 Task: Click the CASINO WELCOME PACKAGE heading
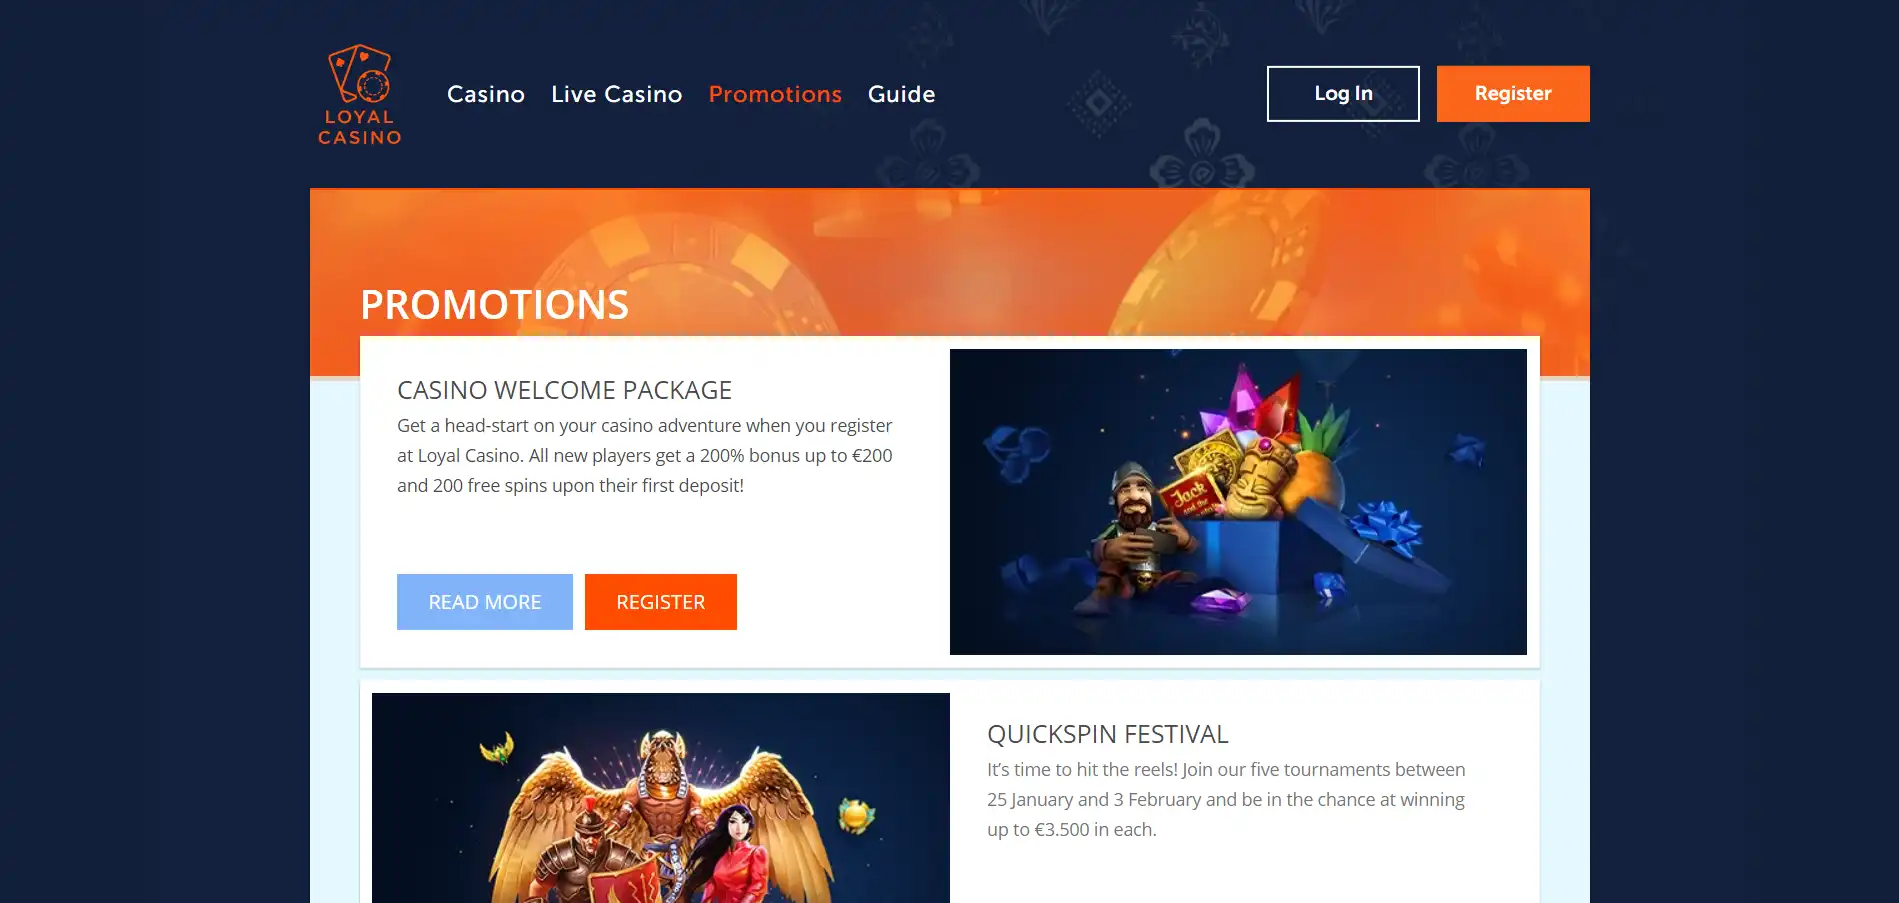click(565, 390)
